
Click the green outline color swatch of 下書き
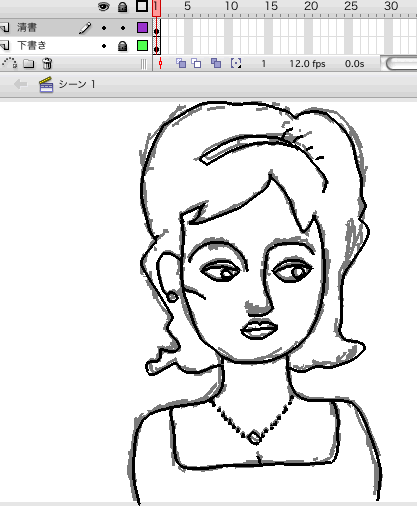point(142,46)
